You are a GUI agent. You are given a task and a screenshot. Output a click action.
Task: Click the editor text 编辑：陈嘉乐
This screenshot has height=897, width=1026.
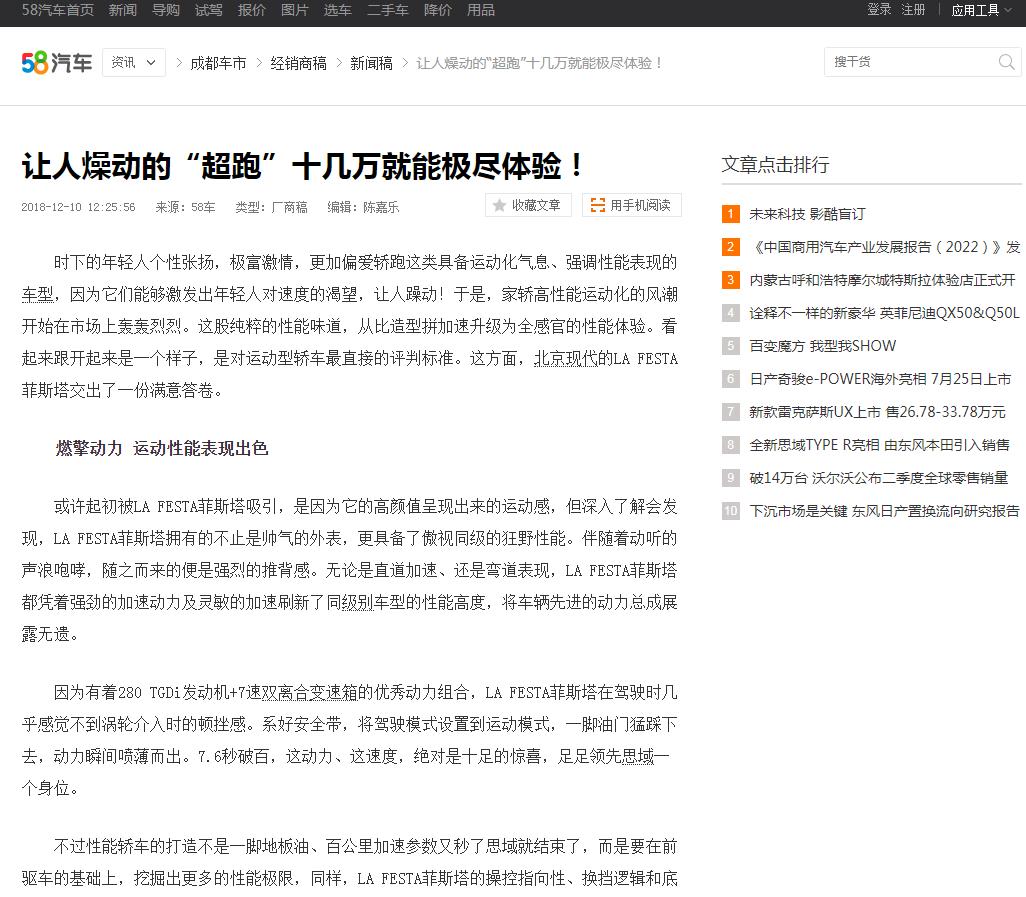tap(363, 207)
